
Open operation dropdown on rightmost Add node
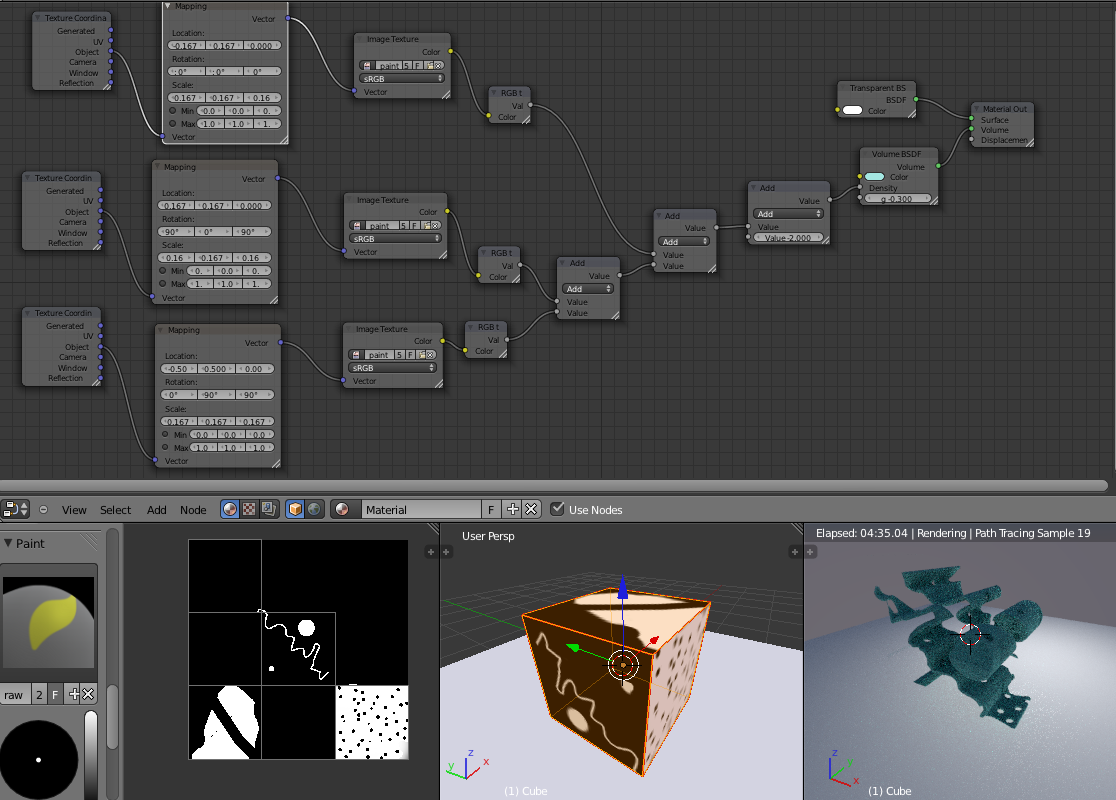pyautogui.click(x=788, y=214)
